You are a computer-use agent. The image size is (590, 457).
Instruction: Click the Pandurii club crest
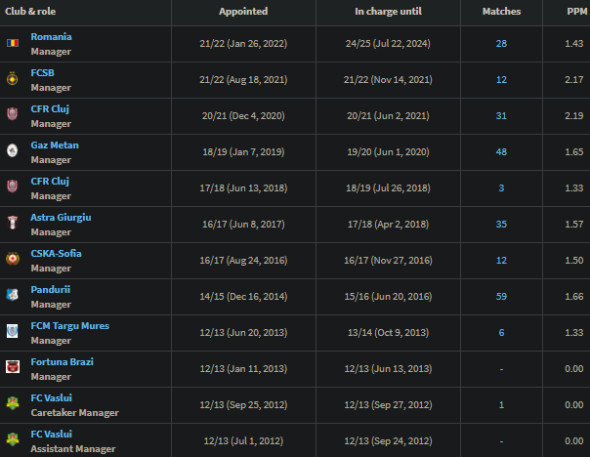tap(12, 295)
